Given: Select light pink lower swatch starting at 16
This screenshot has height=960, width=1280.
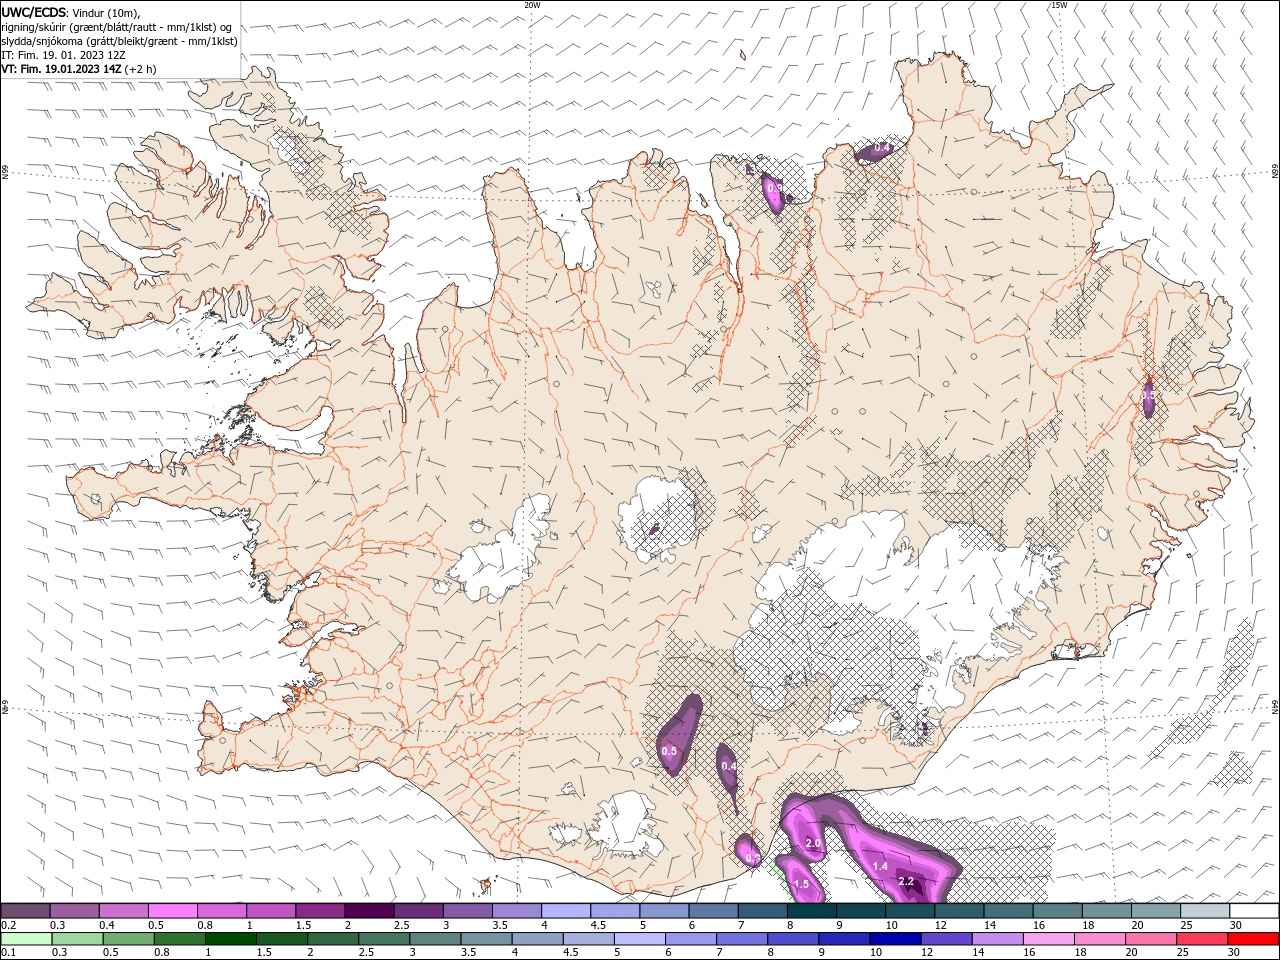Looking at the screenshot, I should point(1047,939).
